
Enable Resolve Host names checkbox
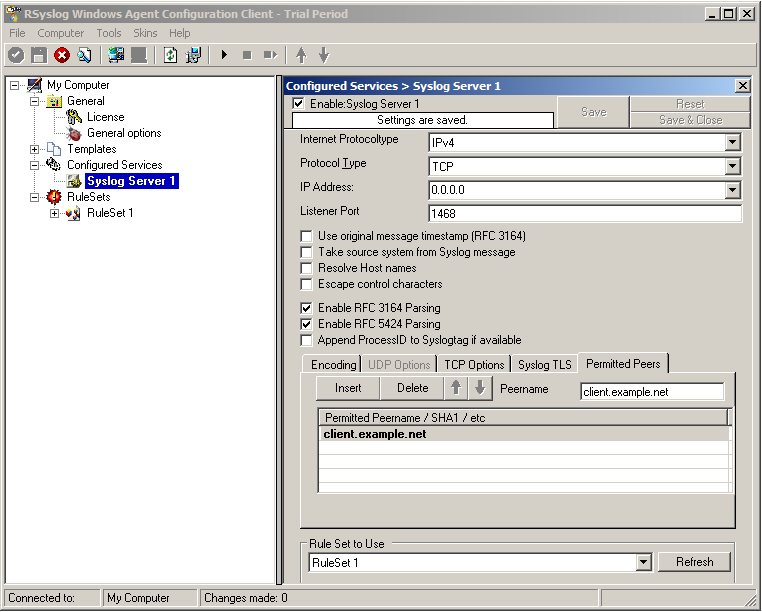click(x=306, y=268)
